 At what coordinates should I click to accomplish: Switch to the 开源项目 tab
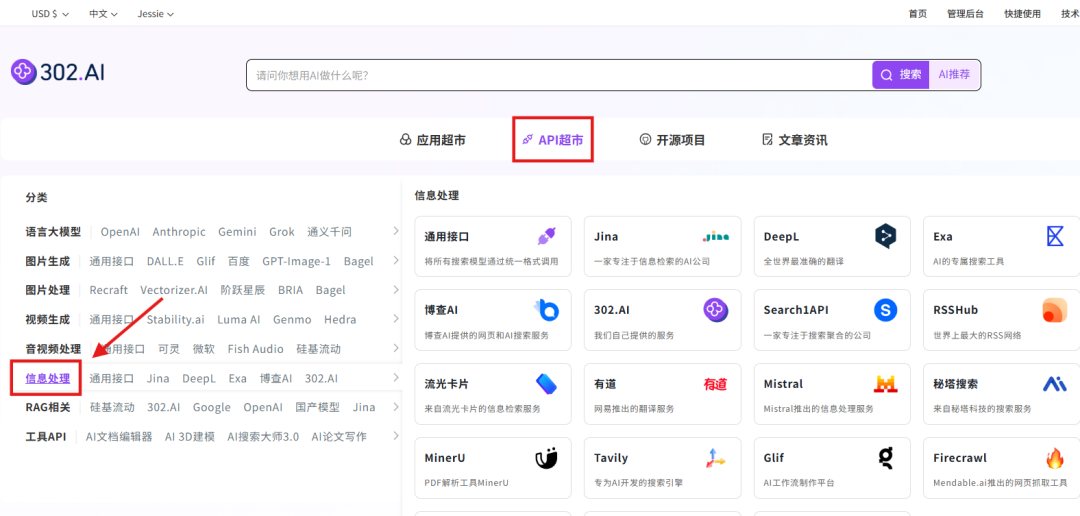click(672, 141)
